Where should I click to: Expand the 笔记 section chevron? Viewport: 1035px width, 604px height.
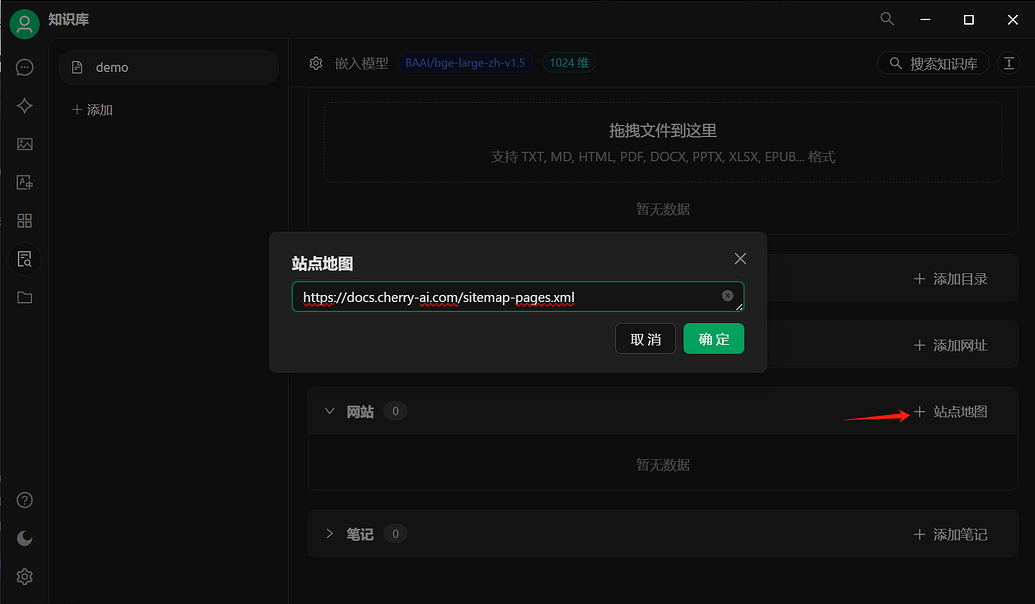pyautogui.click(x=330, y=534)
